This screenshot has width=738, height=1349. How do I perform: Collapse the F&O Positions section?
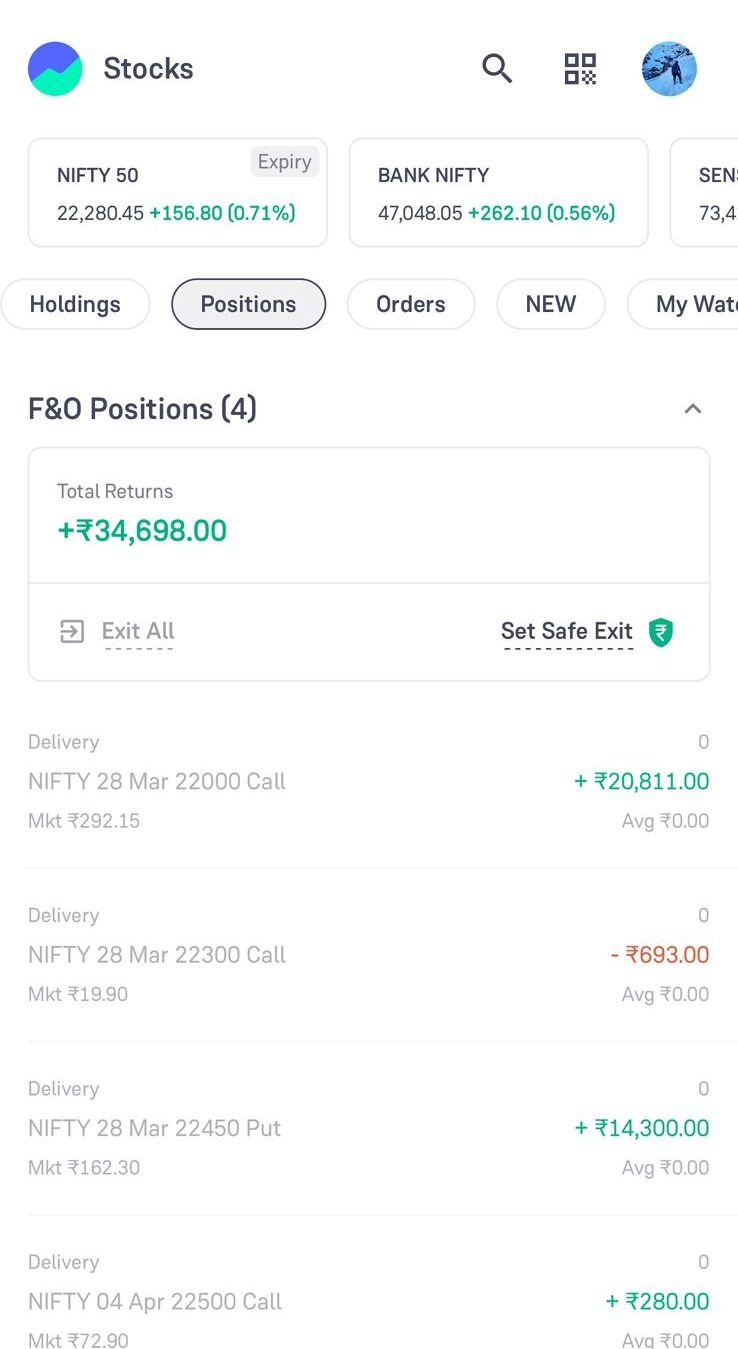[x=692, y=409]
